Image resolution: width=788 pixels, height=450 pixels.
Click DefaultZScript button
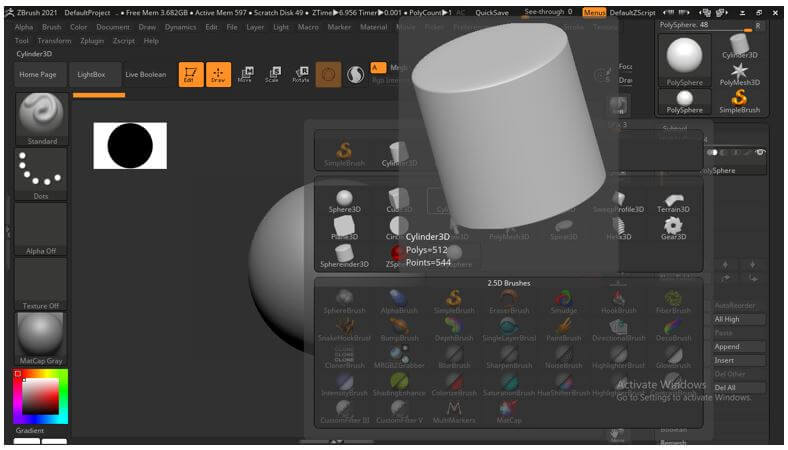click(x=632, y=13)
